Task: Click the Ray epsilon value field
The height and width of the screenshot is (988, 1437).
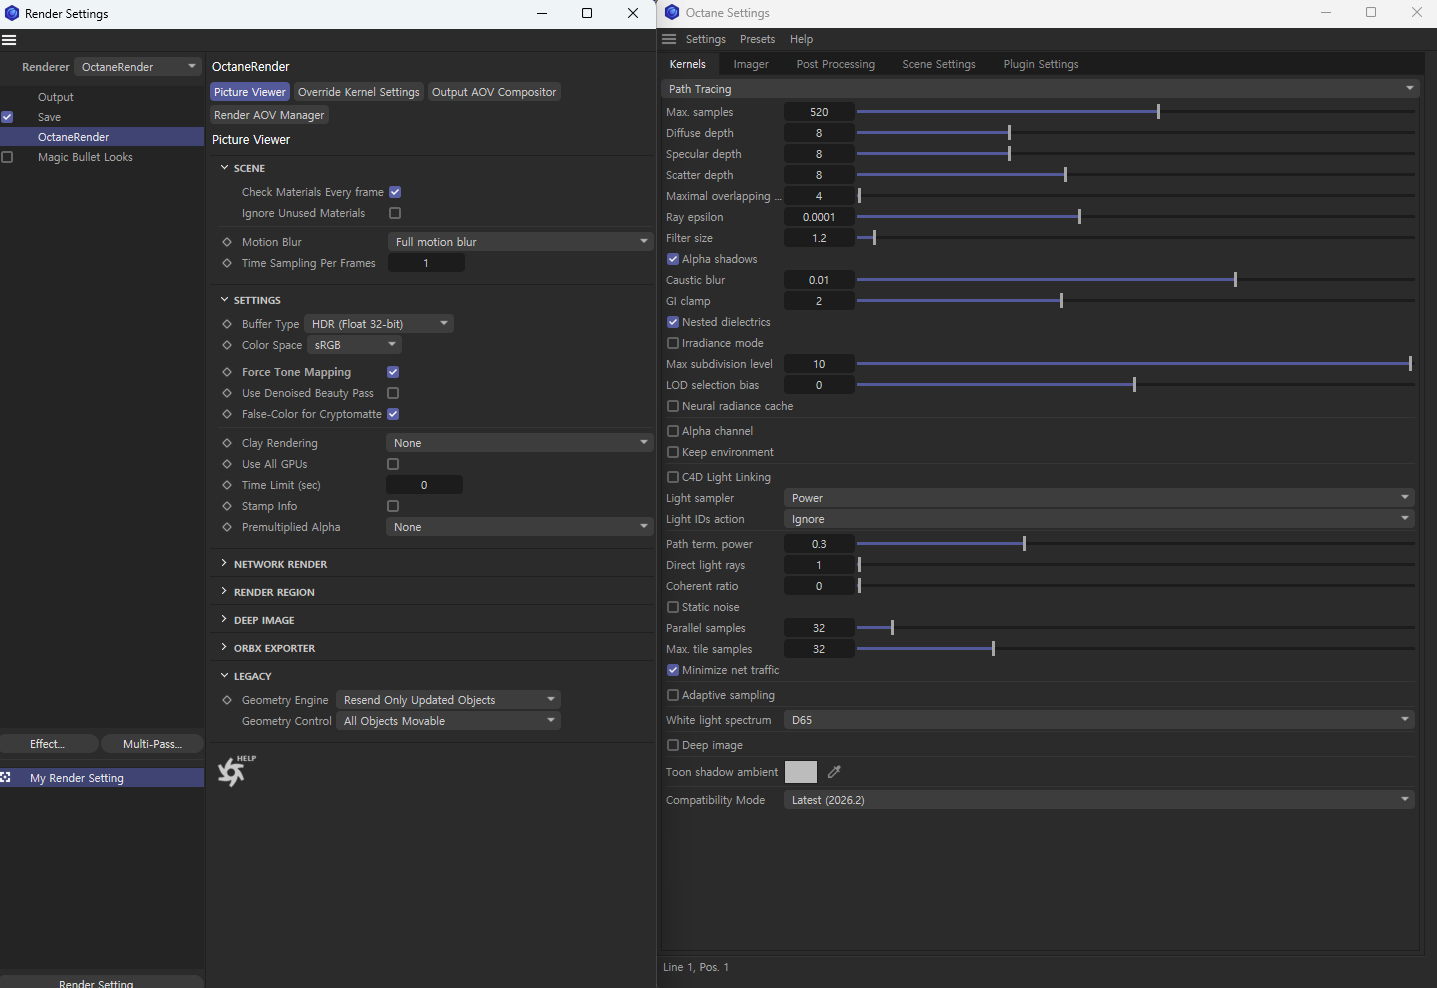Action: coord(819,217)
